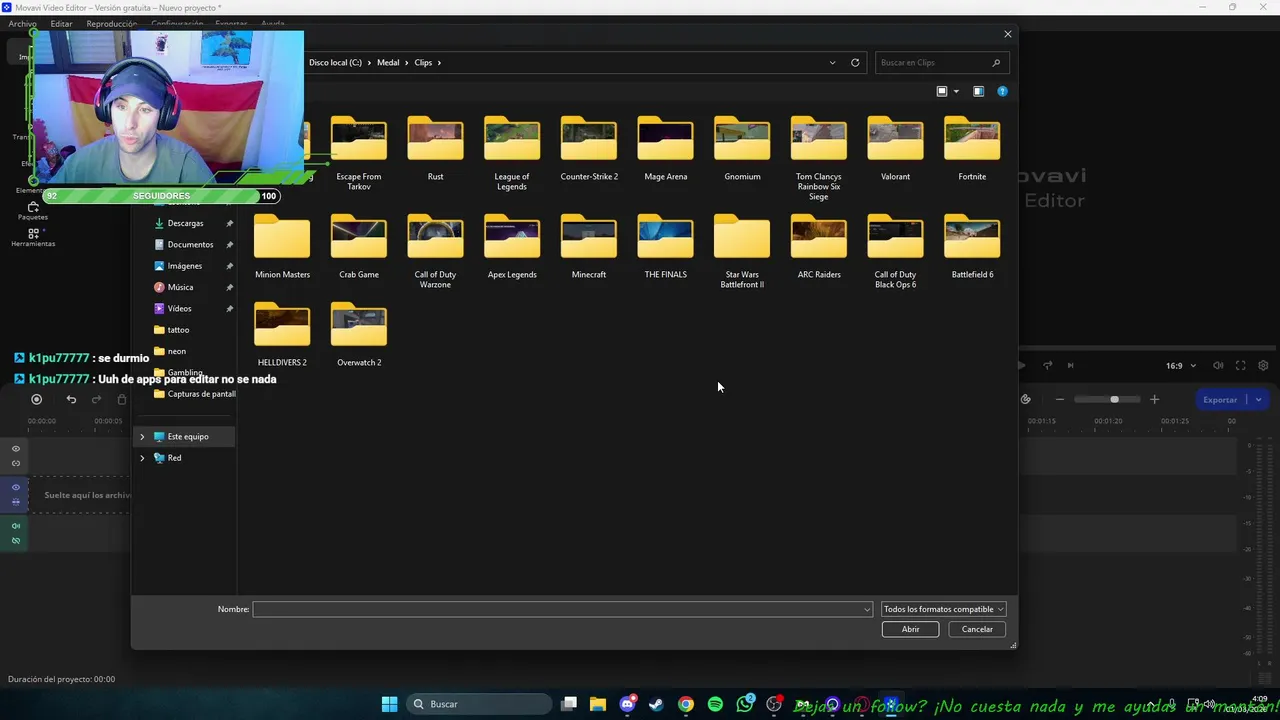Open Call of Duty Black Ops 6 folder

(x=895, y=251)
